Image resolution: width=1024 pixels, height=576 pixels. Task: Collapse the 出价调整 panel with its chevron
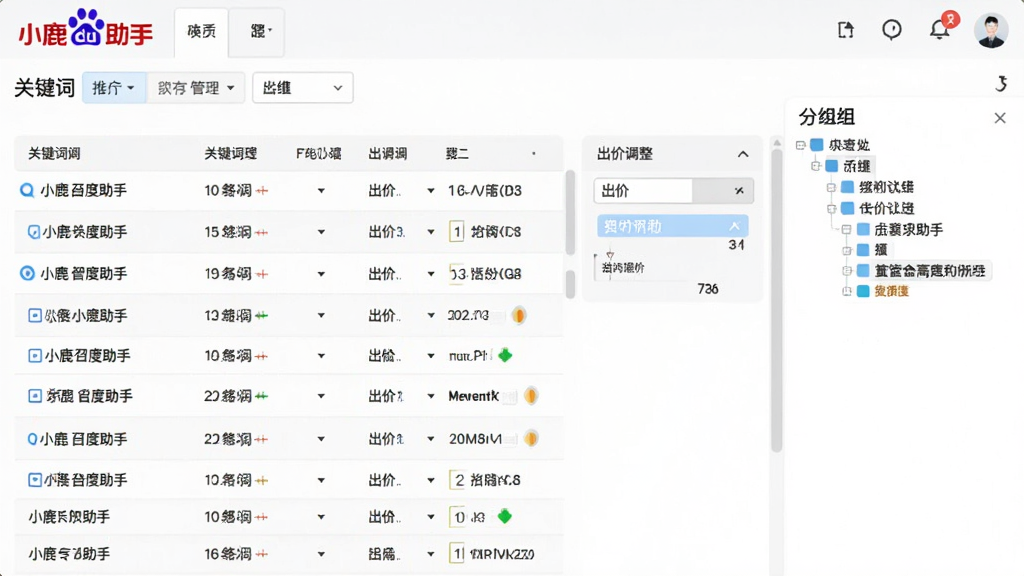click(743, 154)
